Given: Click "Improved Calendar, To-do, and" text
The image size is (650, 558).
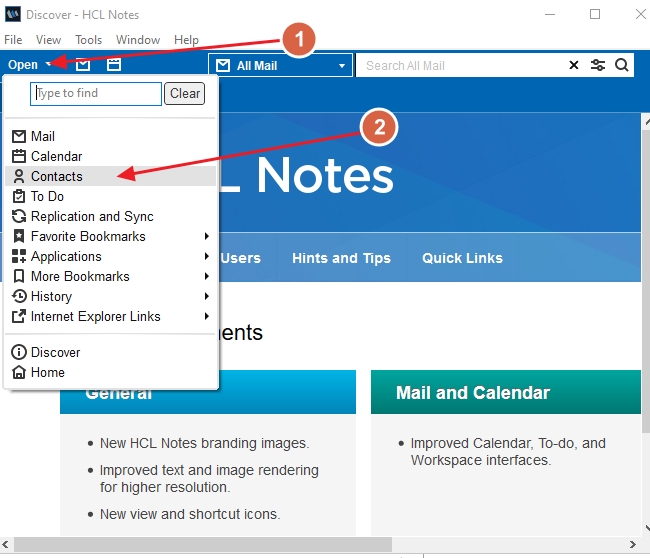Looking at the screenshot, I should tap(508, 443).
